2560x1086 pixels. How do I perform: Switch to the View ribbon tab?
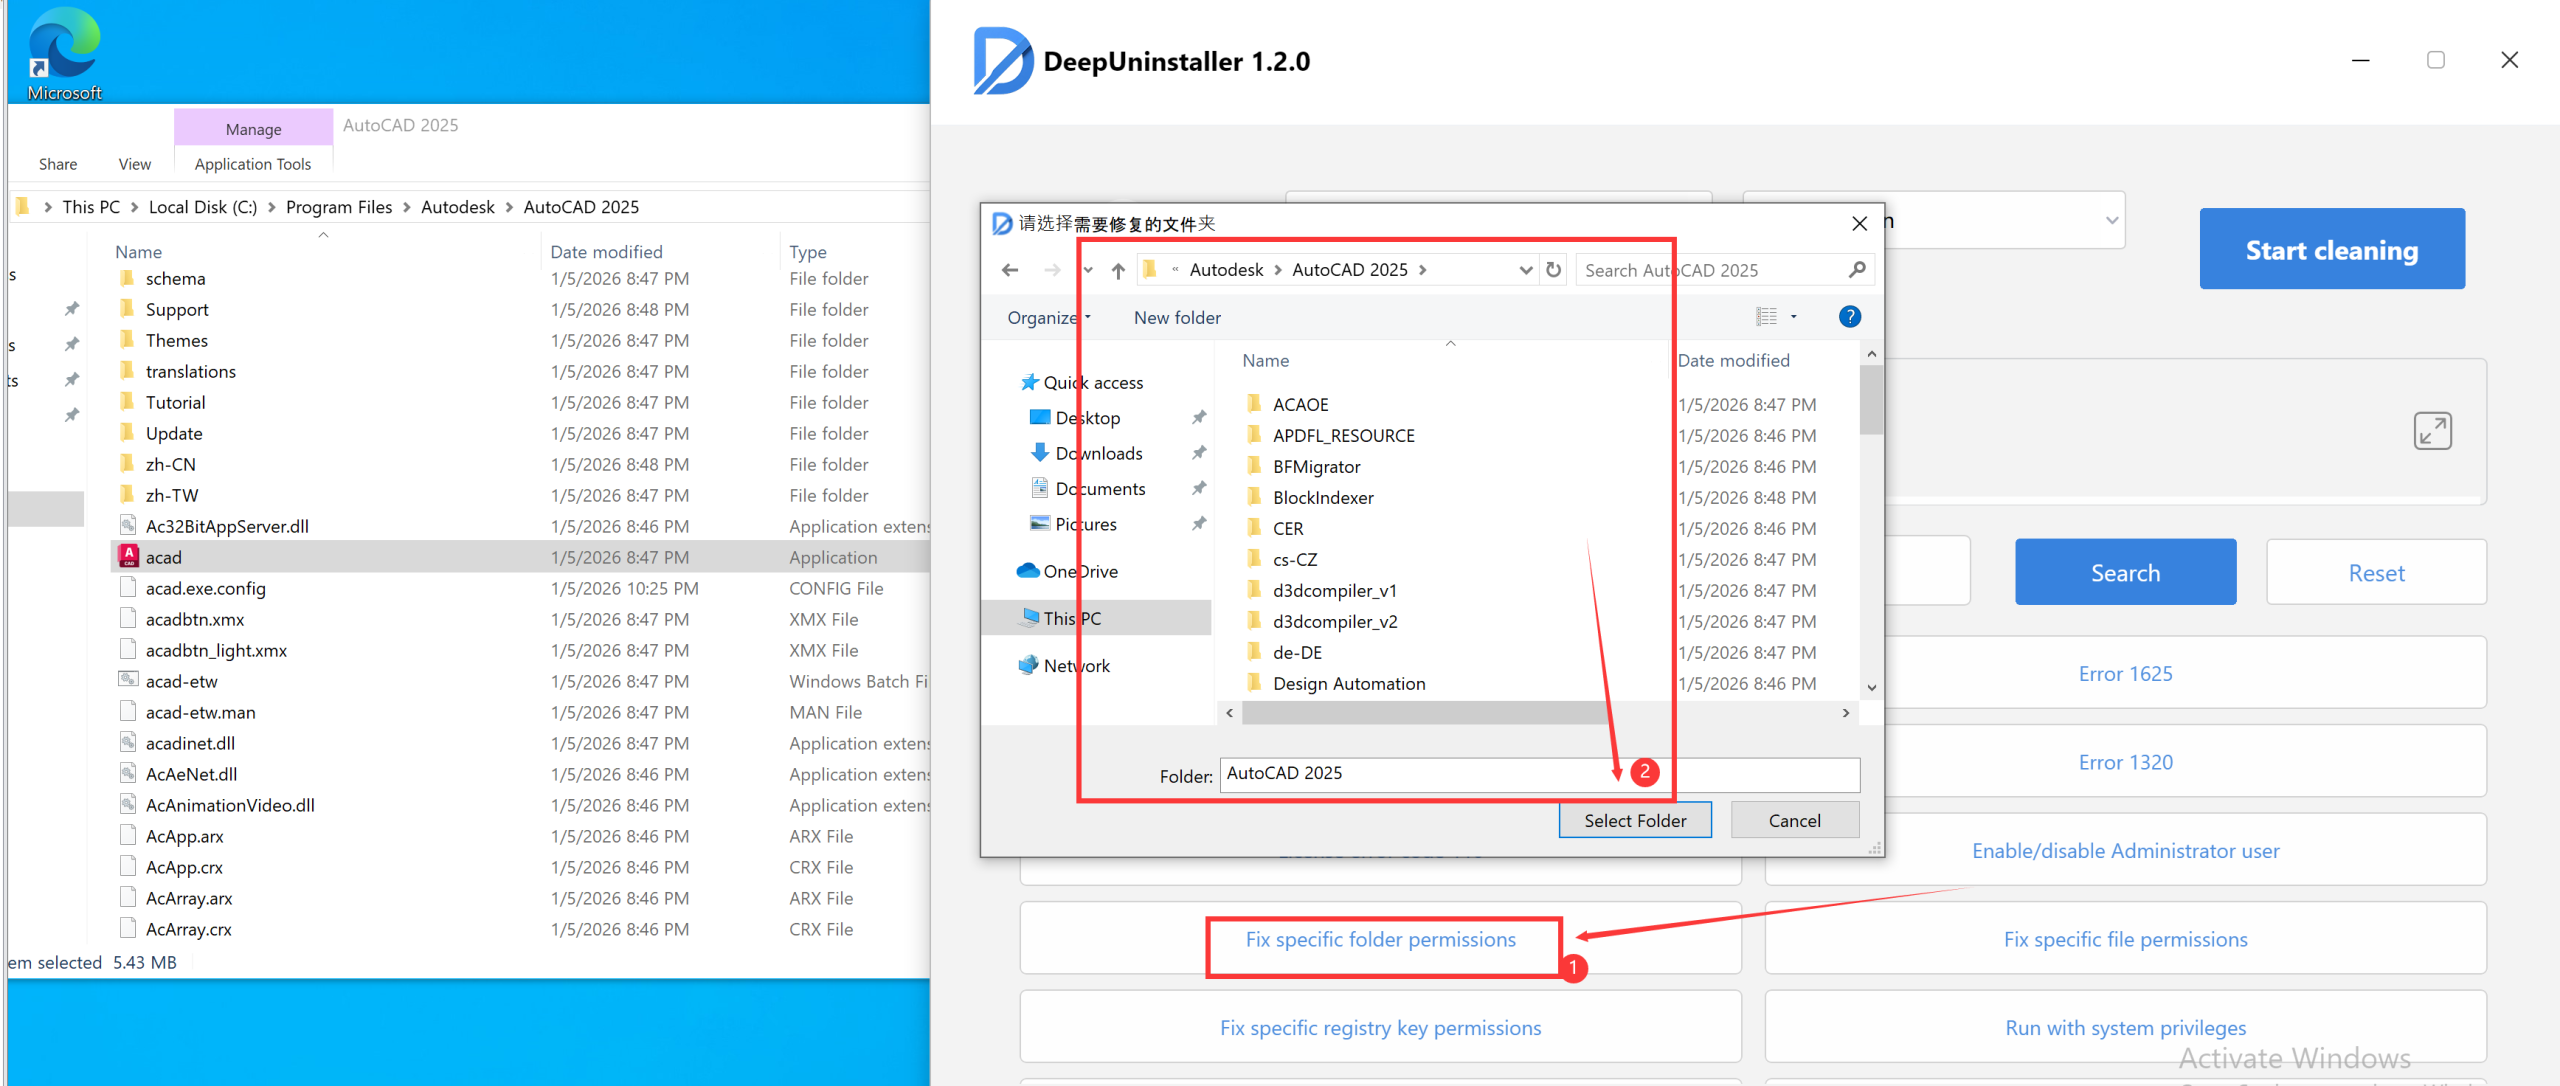tap(134, 164)
